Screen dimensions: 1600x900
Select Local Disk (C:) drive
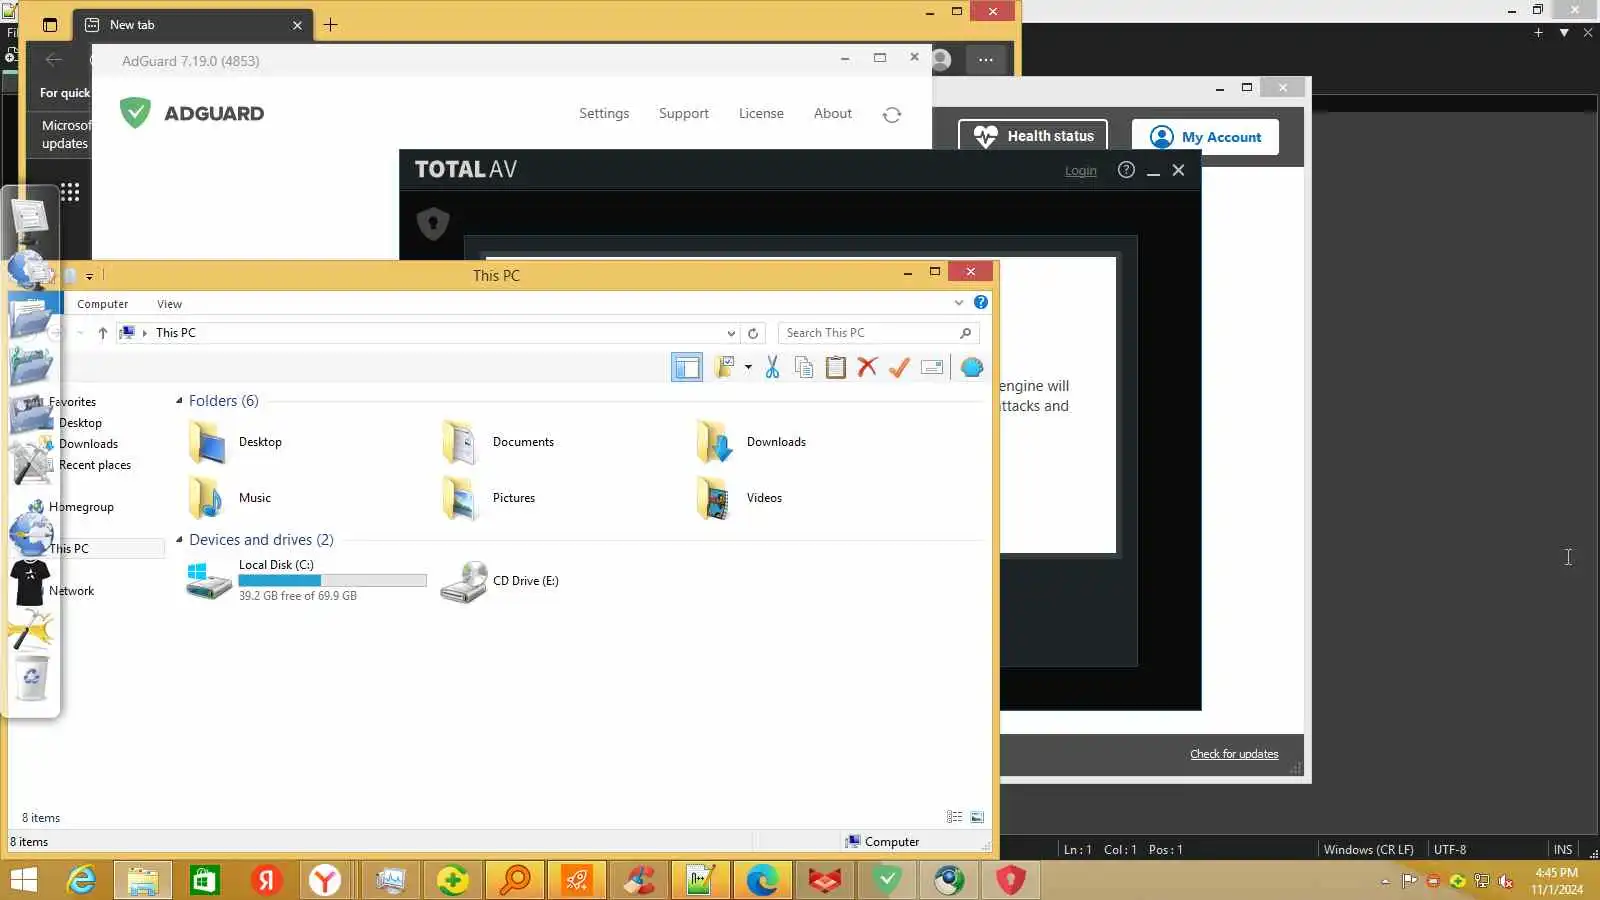click(x=306, y=580)
